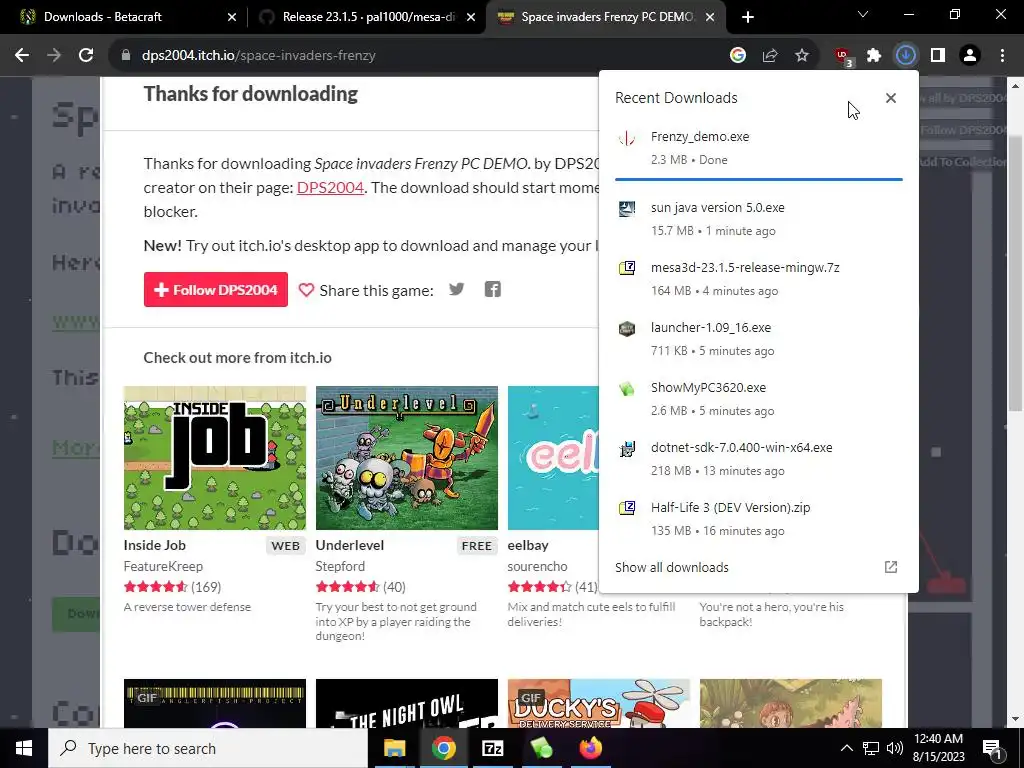Open Firefox from taskbar
Screen dimensions: 1024x768
point(590,748)
